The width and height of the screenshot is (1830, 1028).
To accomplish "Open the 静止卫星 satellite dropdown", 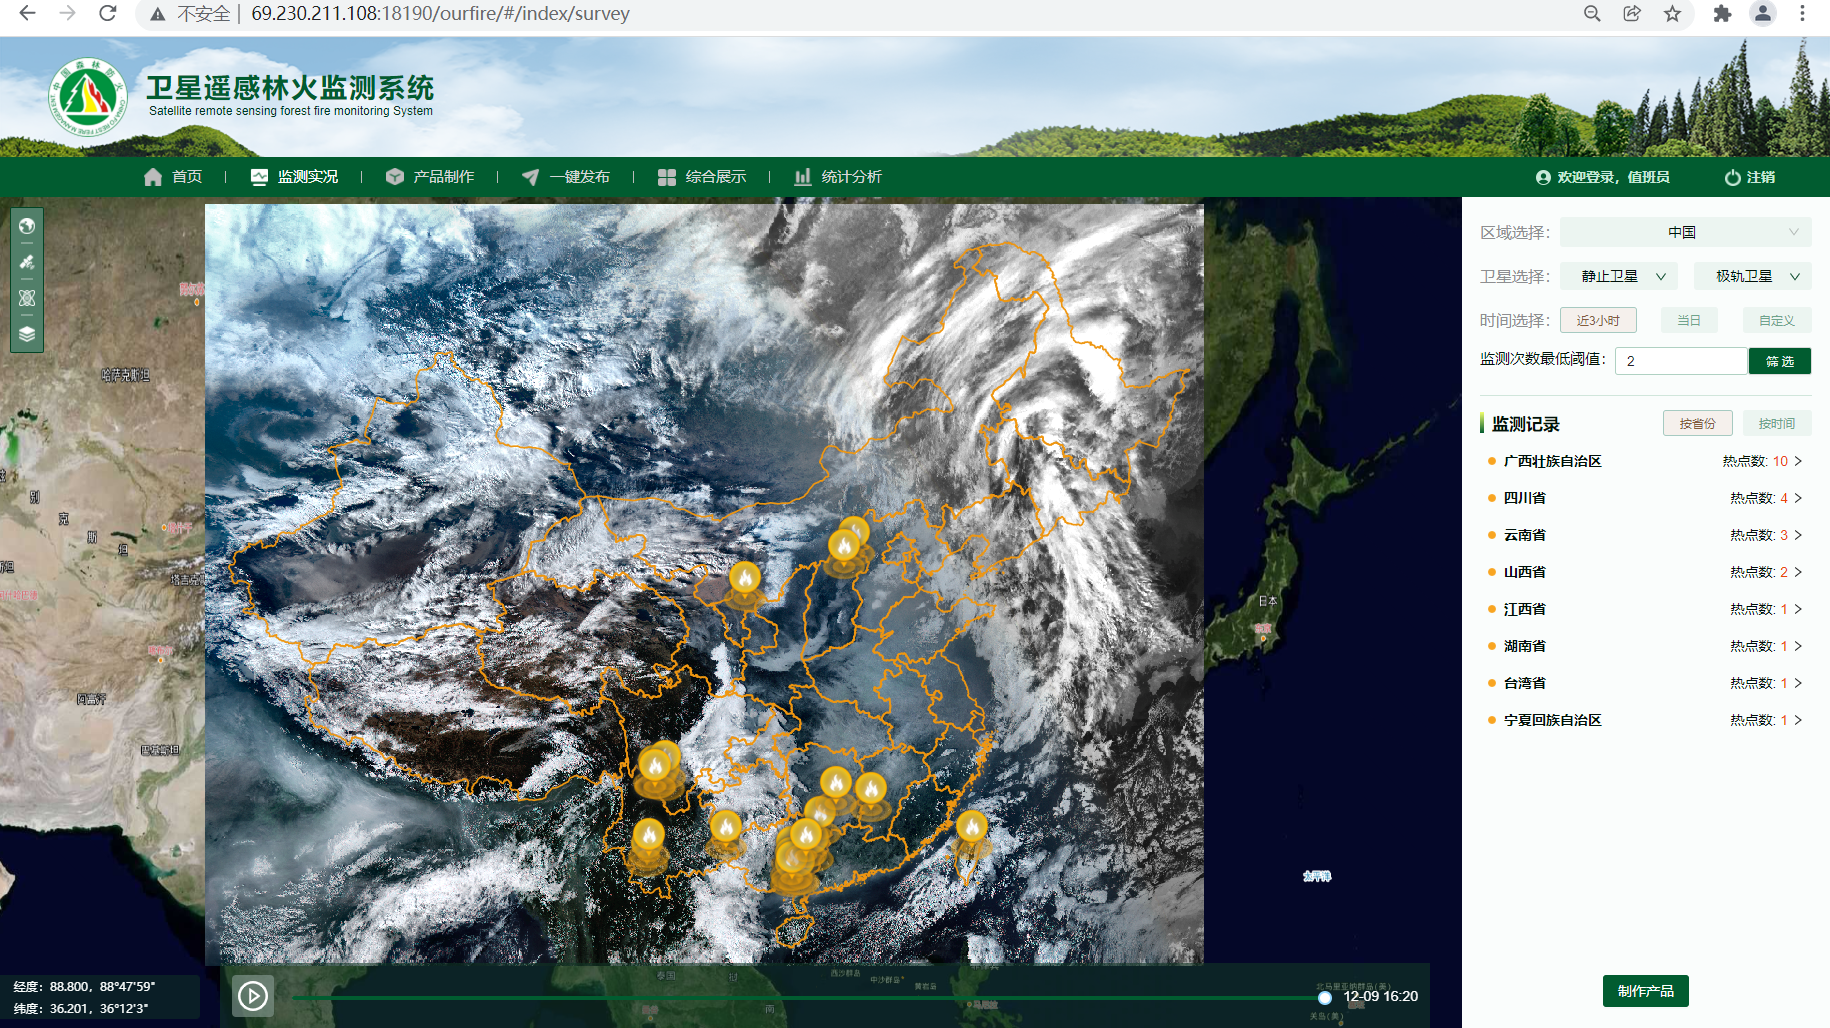I will click(1619, 276).
